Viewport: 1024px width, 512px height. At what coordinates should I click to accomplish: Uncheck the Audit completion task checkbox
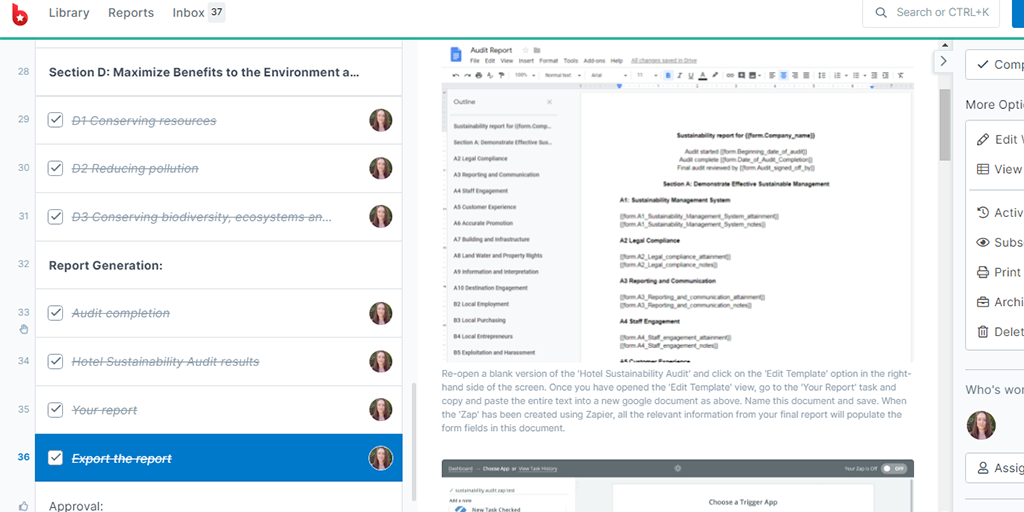56,313
